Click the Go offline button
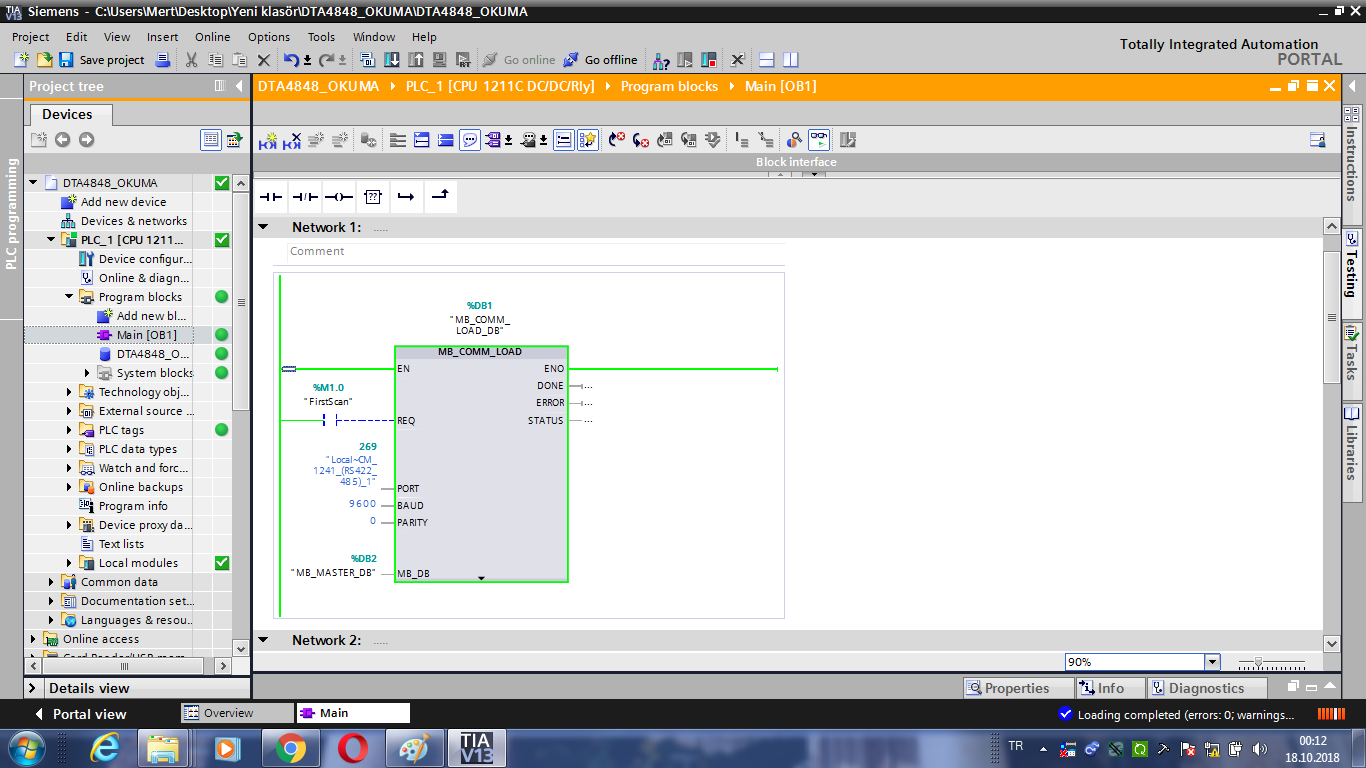This screenshot has height=768, width=1366. (x=600, y=60)
